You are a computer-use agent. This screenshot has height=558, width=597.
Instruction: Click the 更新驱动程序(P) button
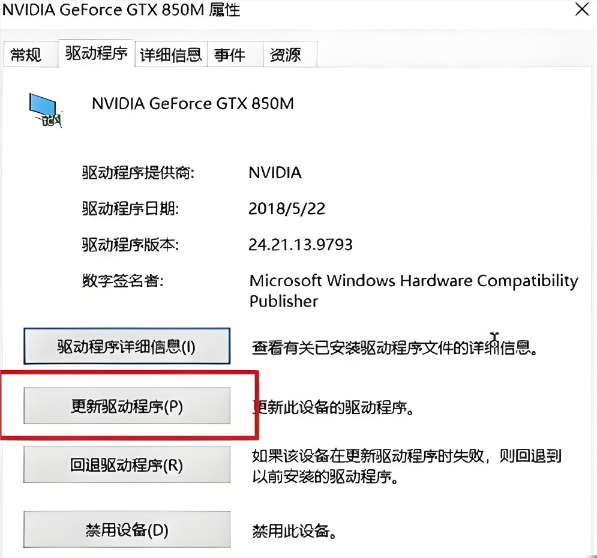[x=127, y=406]
